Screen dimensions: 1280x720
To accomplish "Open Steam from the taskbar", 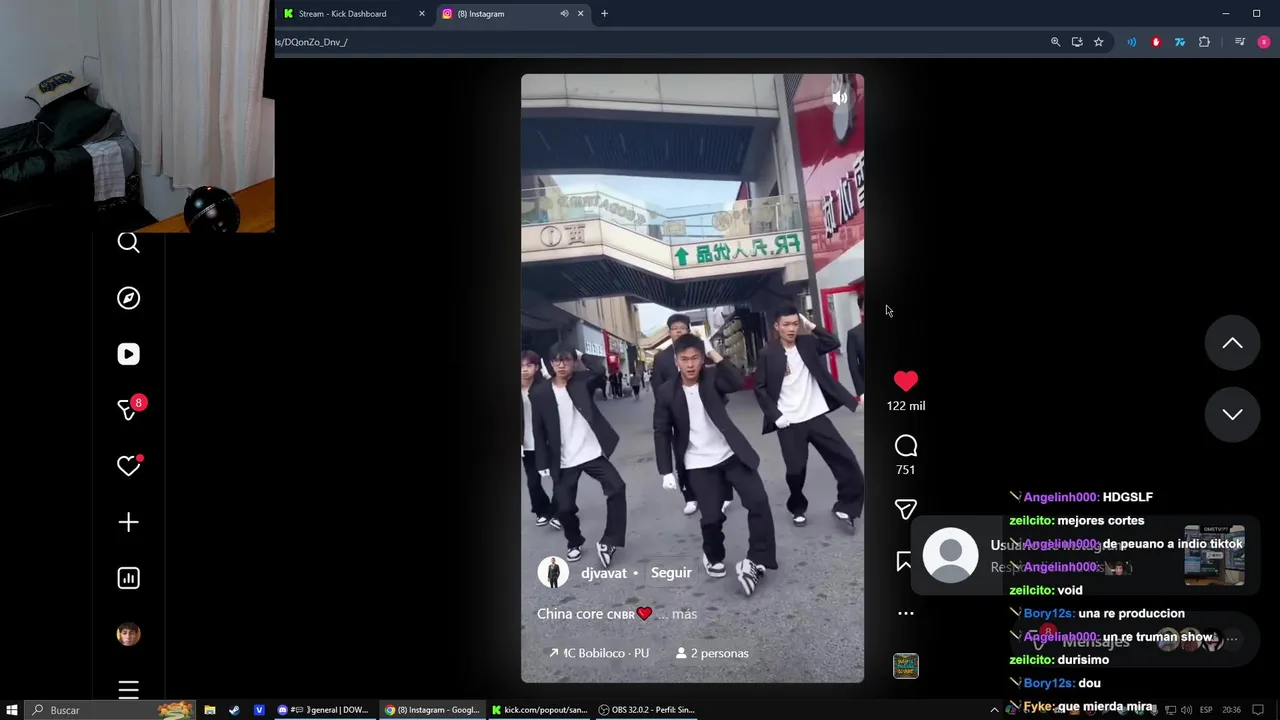I will 234,710.
